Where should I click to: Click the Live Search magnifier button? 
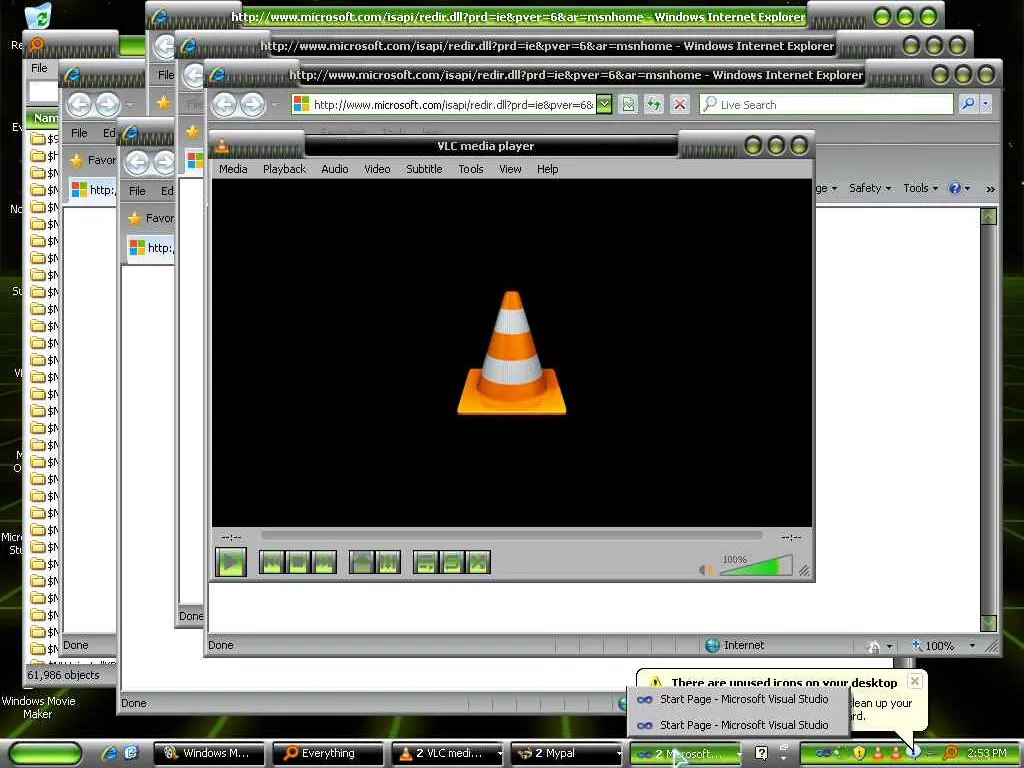(x=968, y=104)
